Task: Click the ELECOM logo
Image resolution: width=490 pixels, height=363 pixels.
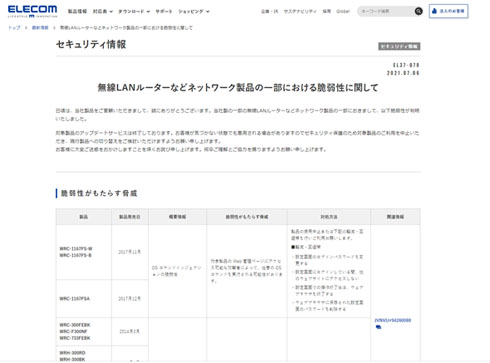Action: [x=32, y=11]
